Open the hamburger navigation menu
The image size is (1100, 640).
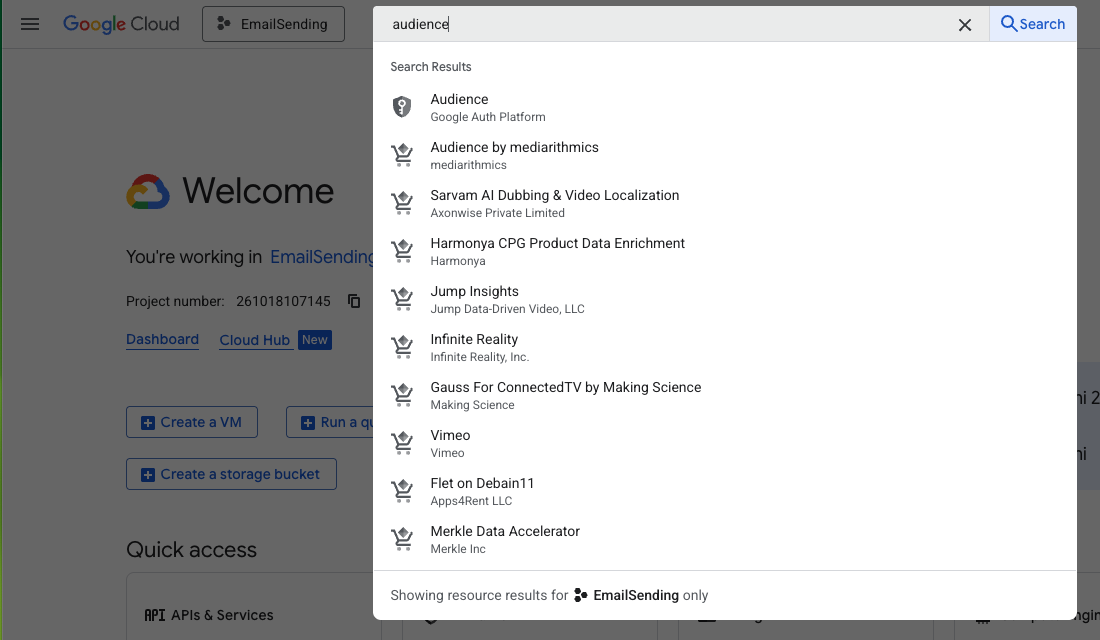30,24
